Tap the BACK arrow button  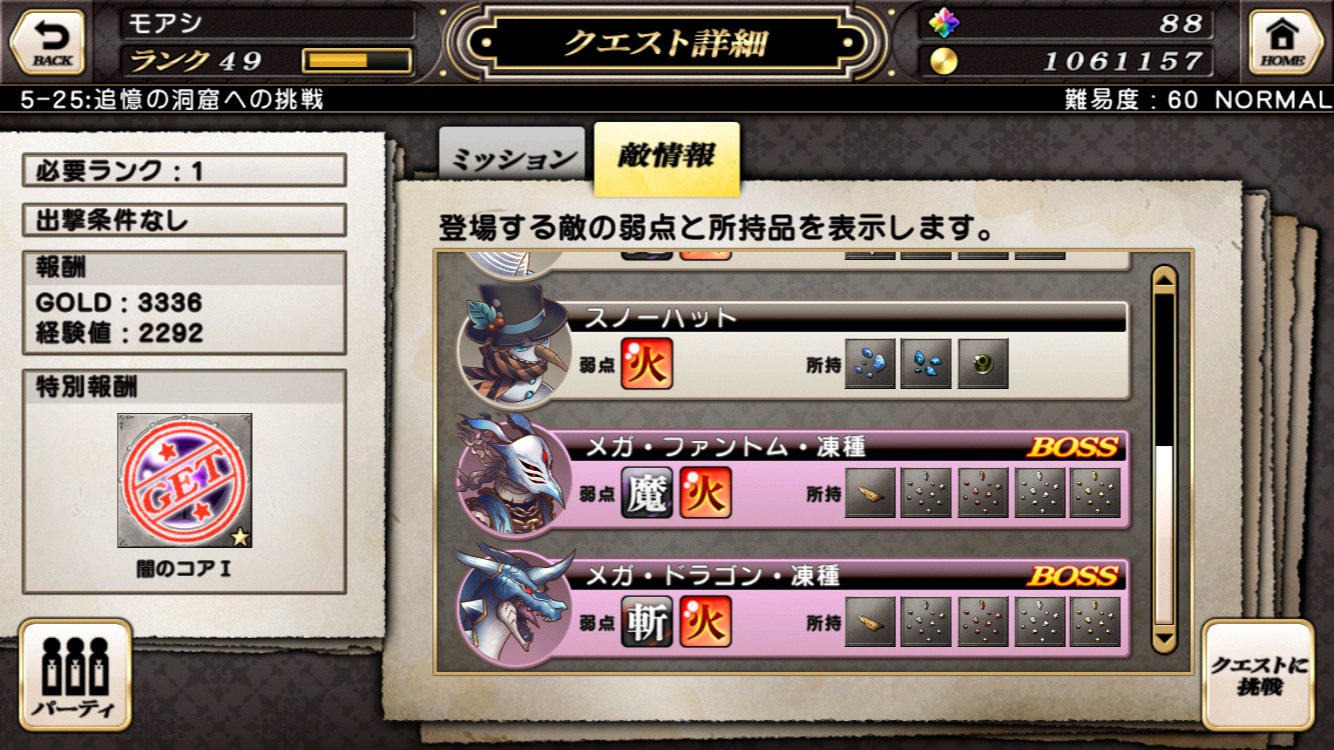(47, 43)
